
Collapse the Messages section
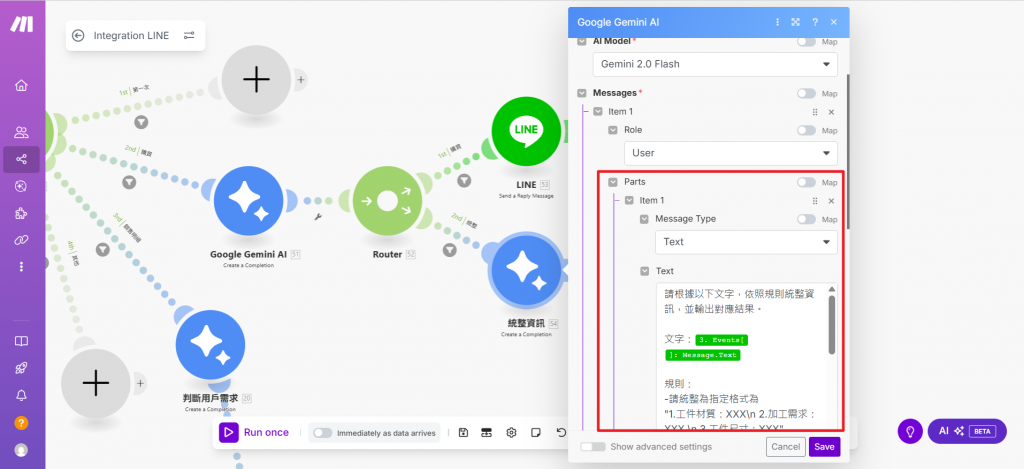pos(581,93)
